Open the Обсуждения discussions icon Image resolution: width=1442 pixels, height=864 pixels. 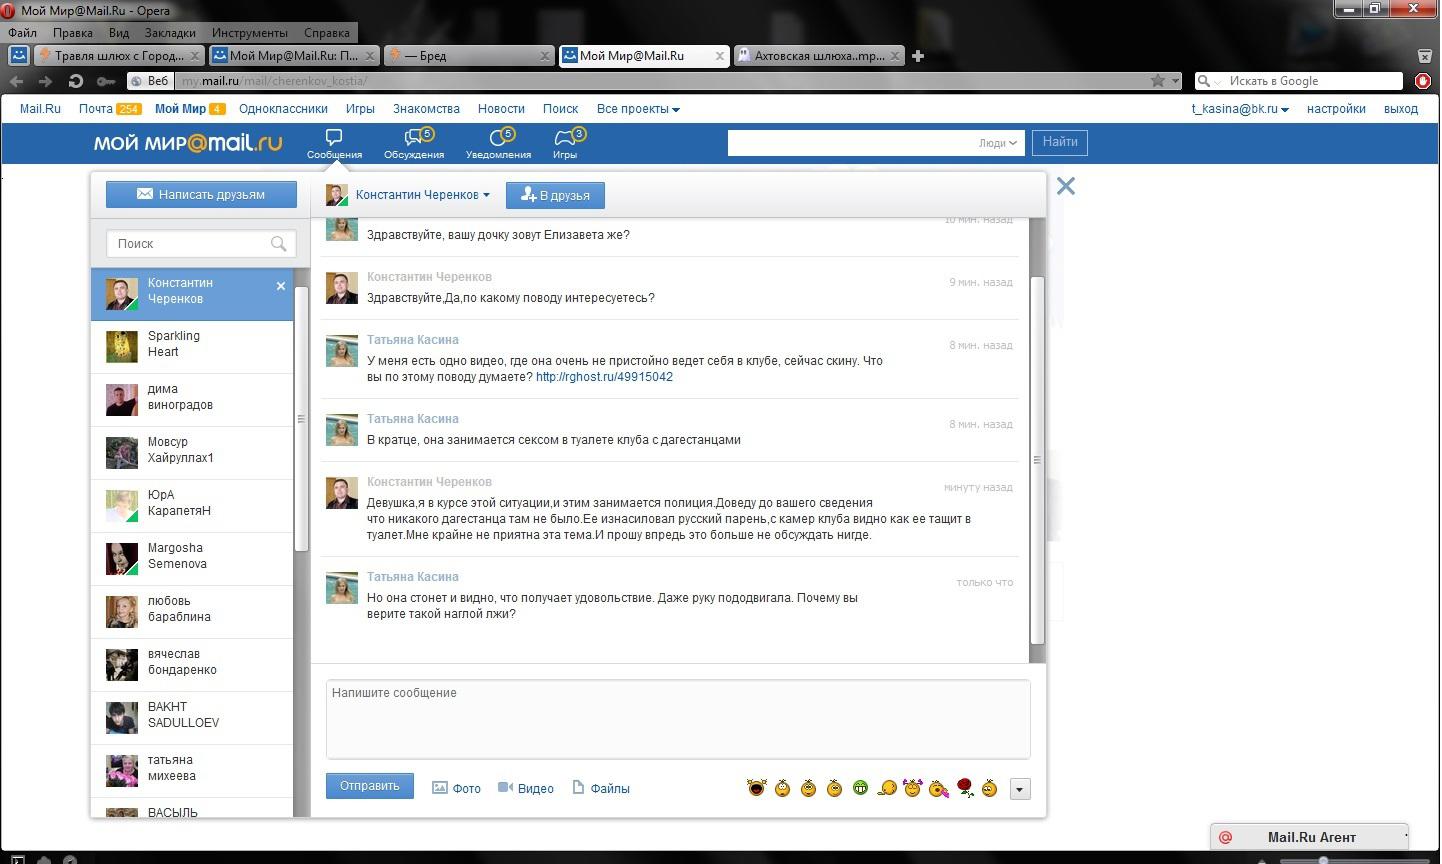(414, 144)
